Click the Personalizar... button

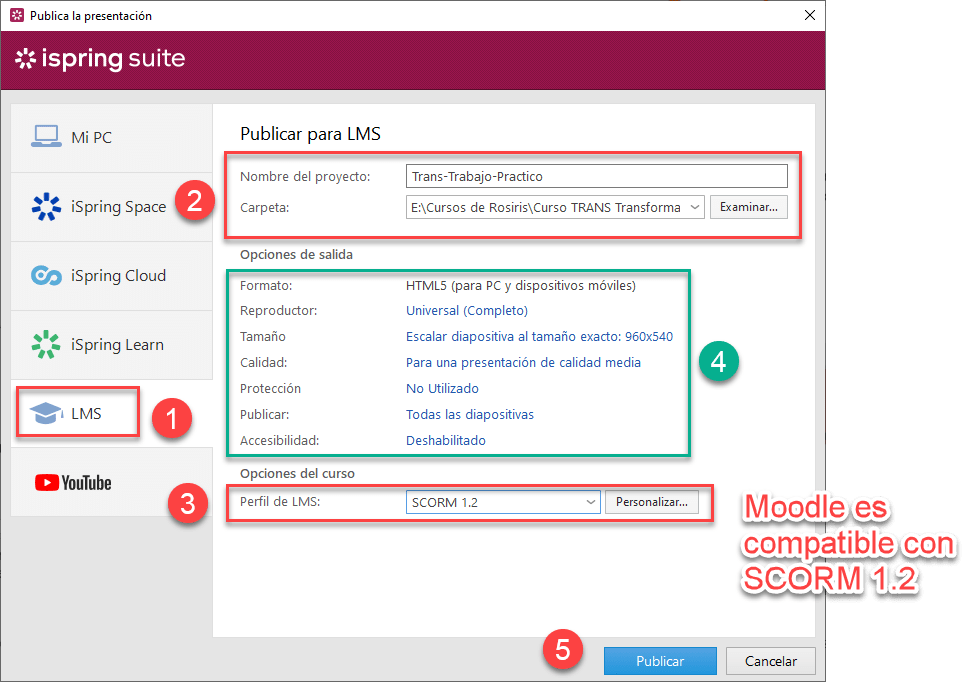(x=652, y=502)
